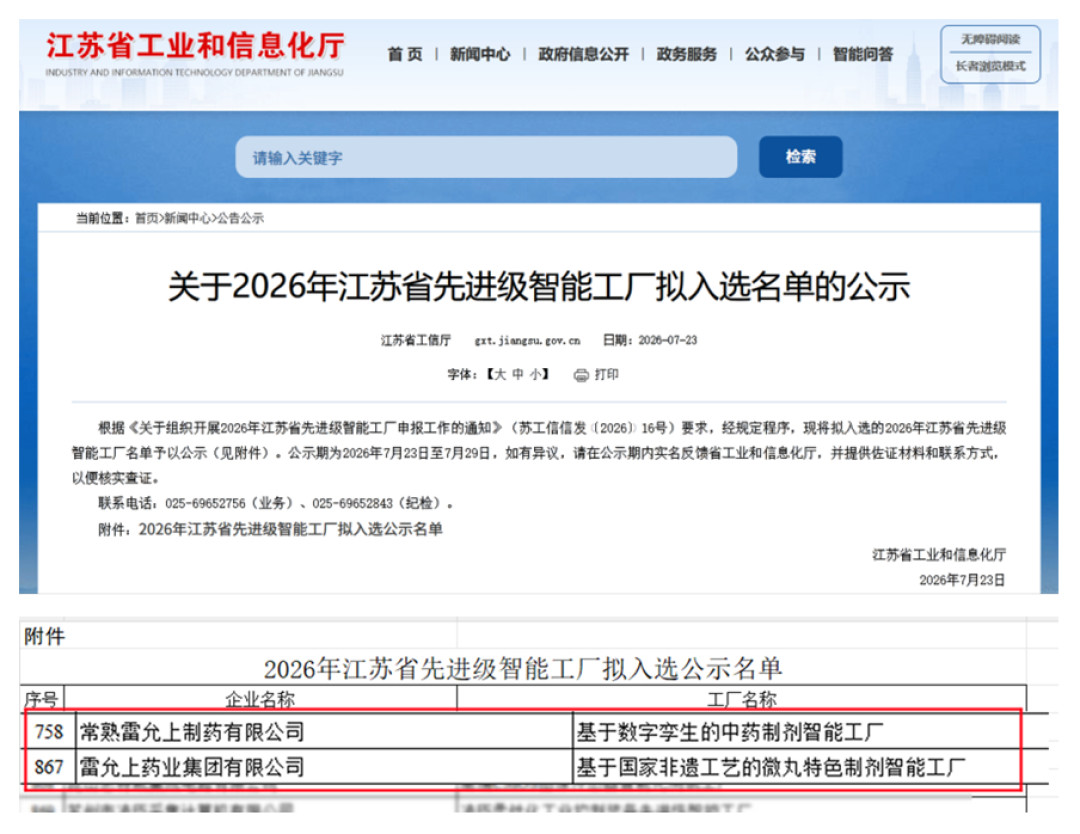Go to 首页 in the breadcrumb
The height and width of the screenshot is (834, 1080).
tap(146, 218)
